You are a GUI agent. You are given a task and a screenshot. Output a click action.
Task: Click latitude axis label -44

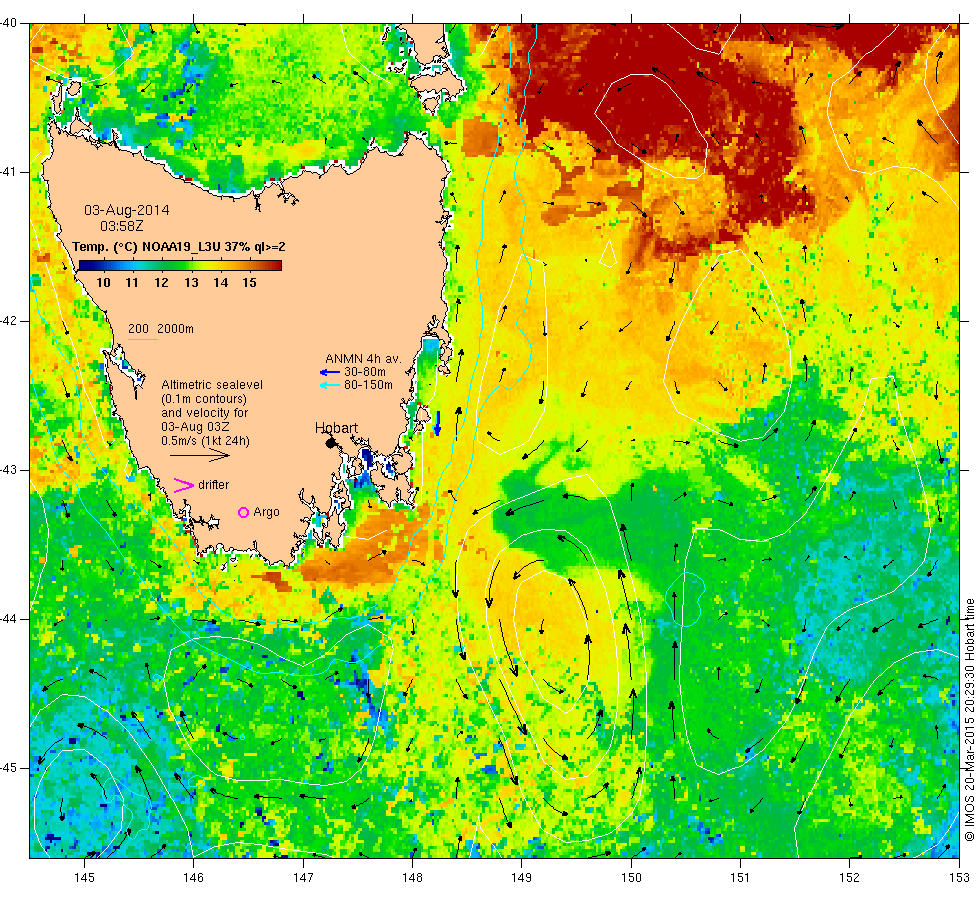tap(9, 619)
